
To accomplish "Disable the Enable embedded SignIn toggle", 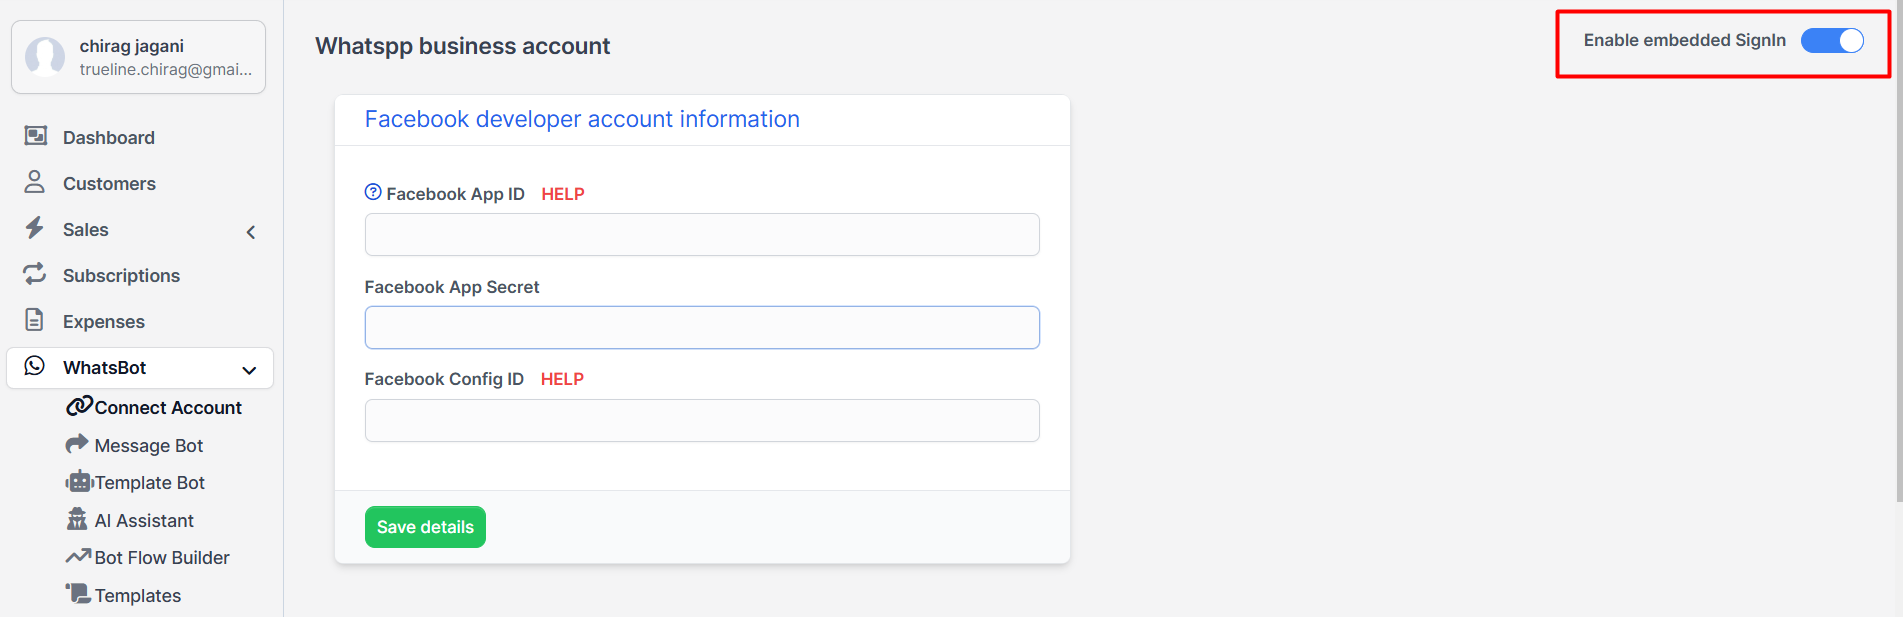I will 1831,40.
